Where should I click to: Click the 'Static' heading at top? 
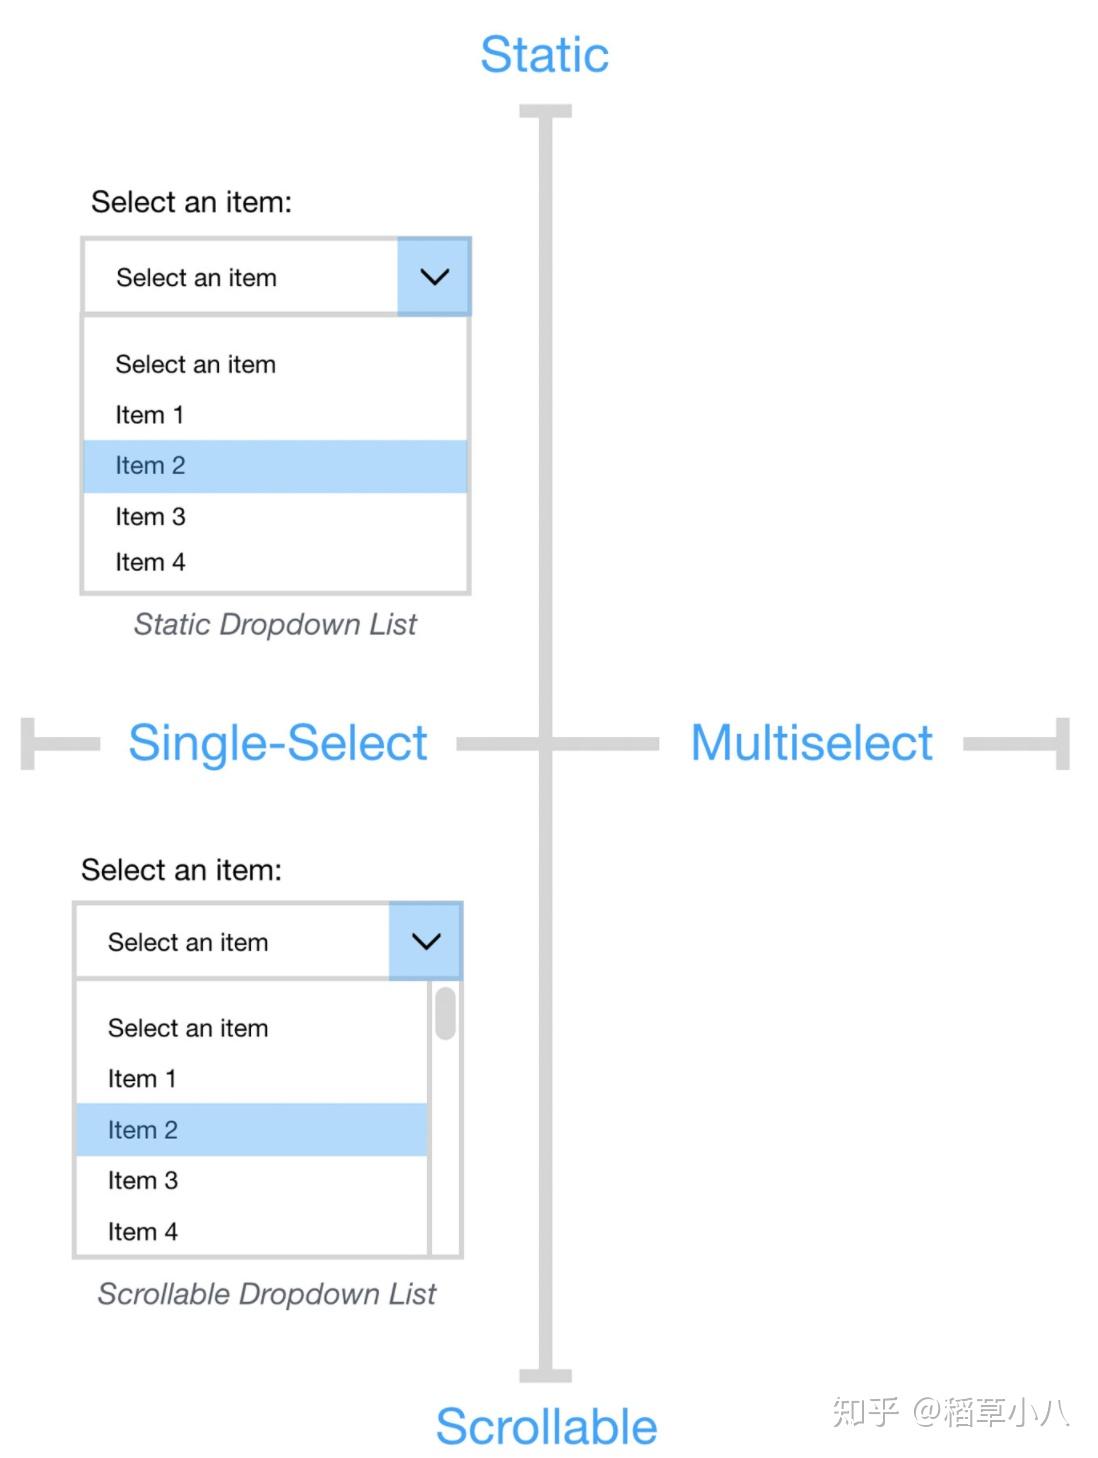coord(544,55)
